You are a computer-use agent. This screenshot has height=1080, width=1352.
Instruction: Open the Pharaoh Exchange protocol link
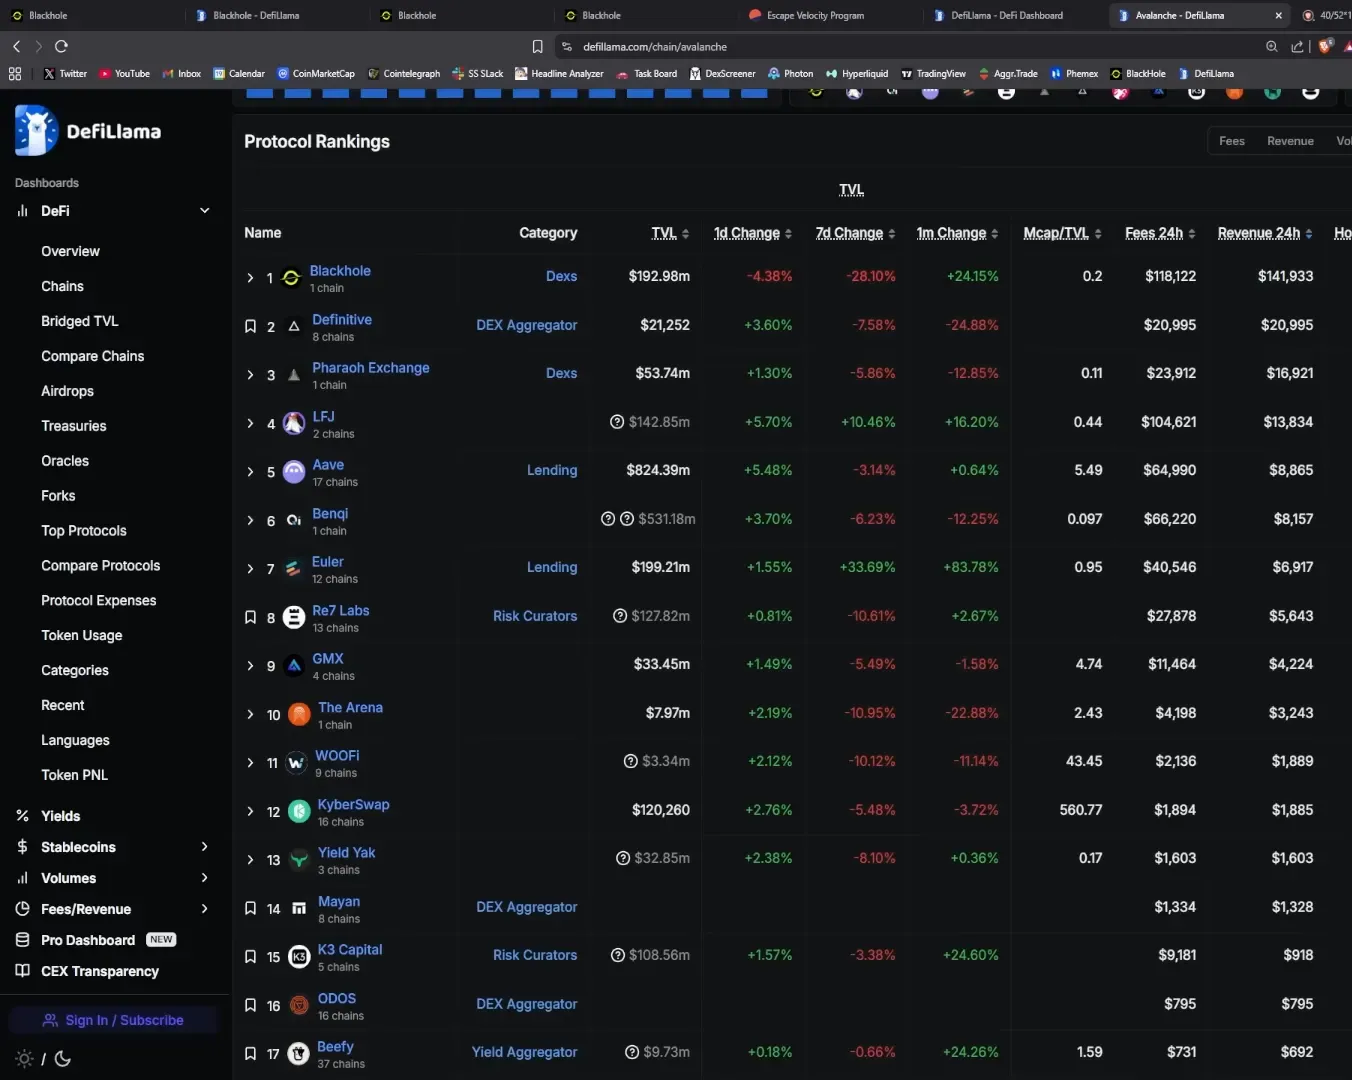(370, 368)
